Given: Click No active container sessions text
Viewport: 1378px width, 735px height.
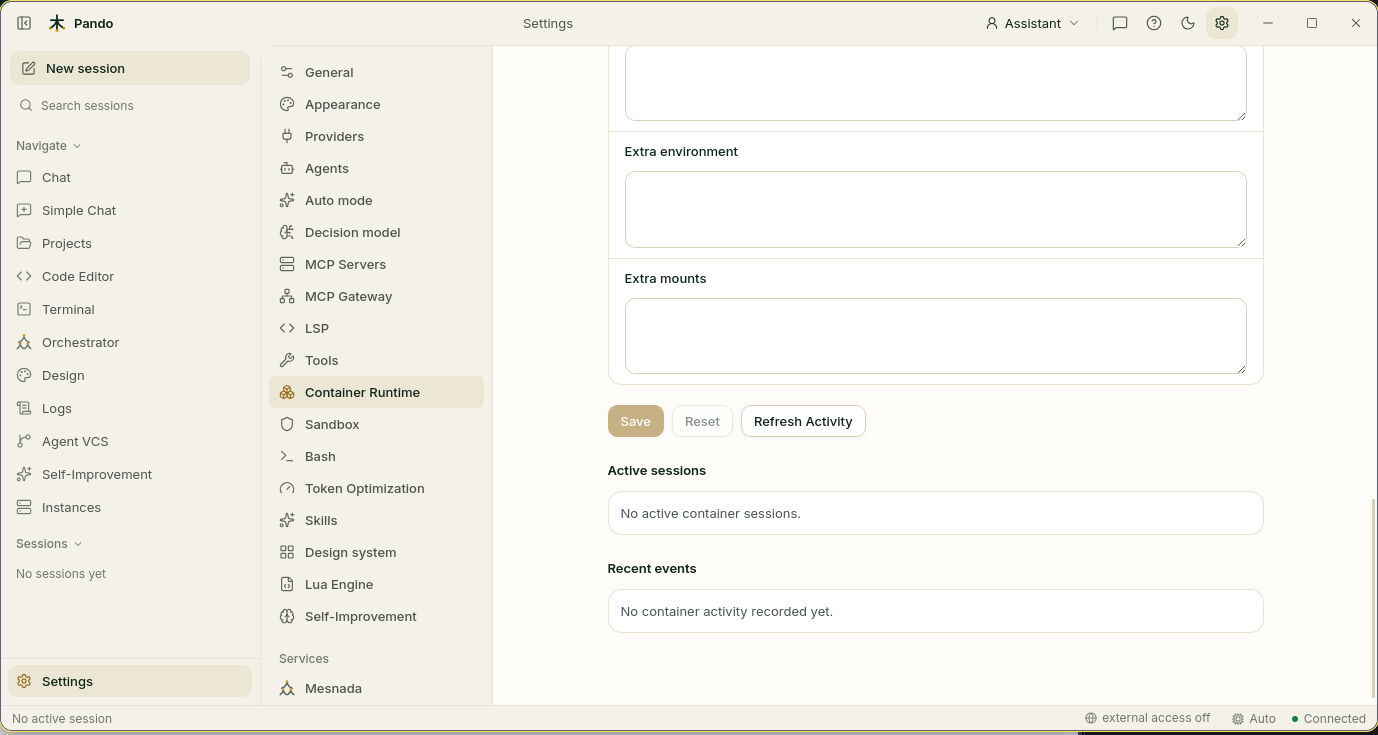Looking at the screenshot, I should pos(710,513).
